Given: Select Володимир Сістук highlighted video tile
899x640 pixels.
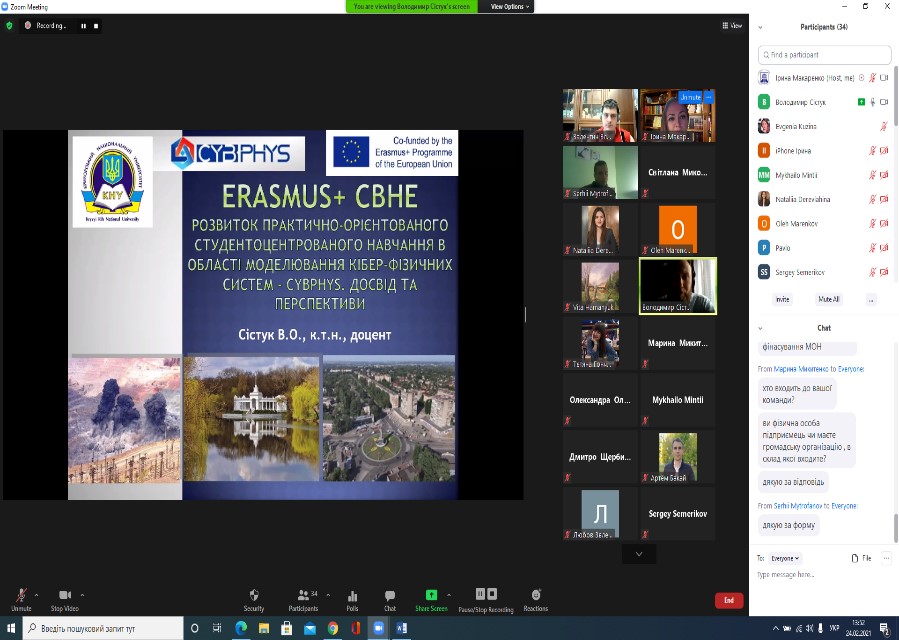Looking at the screenshot, I should click(x=678, y=286).
